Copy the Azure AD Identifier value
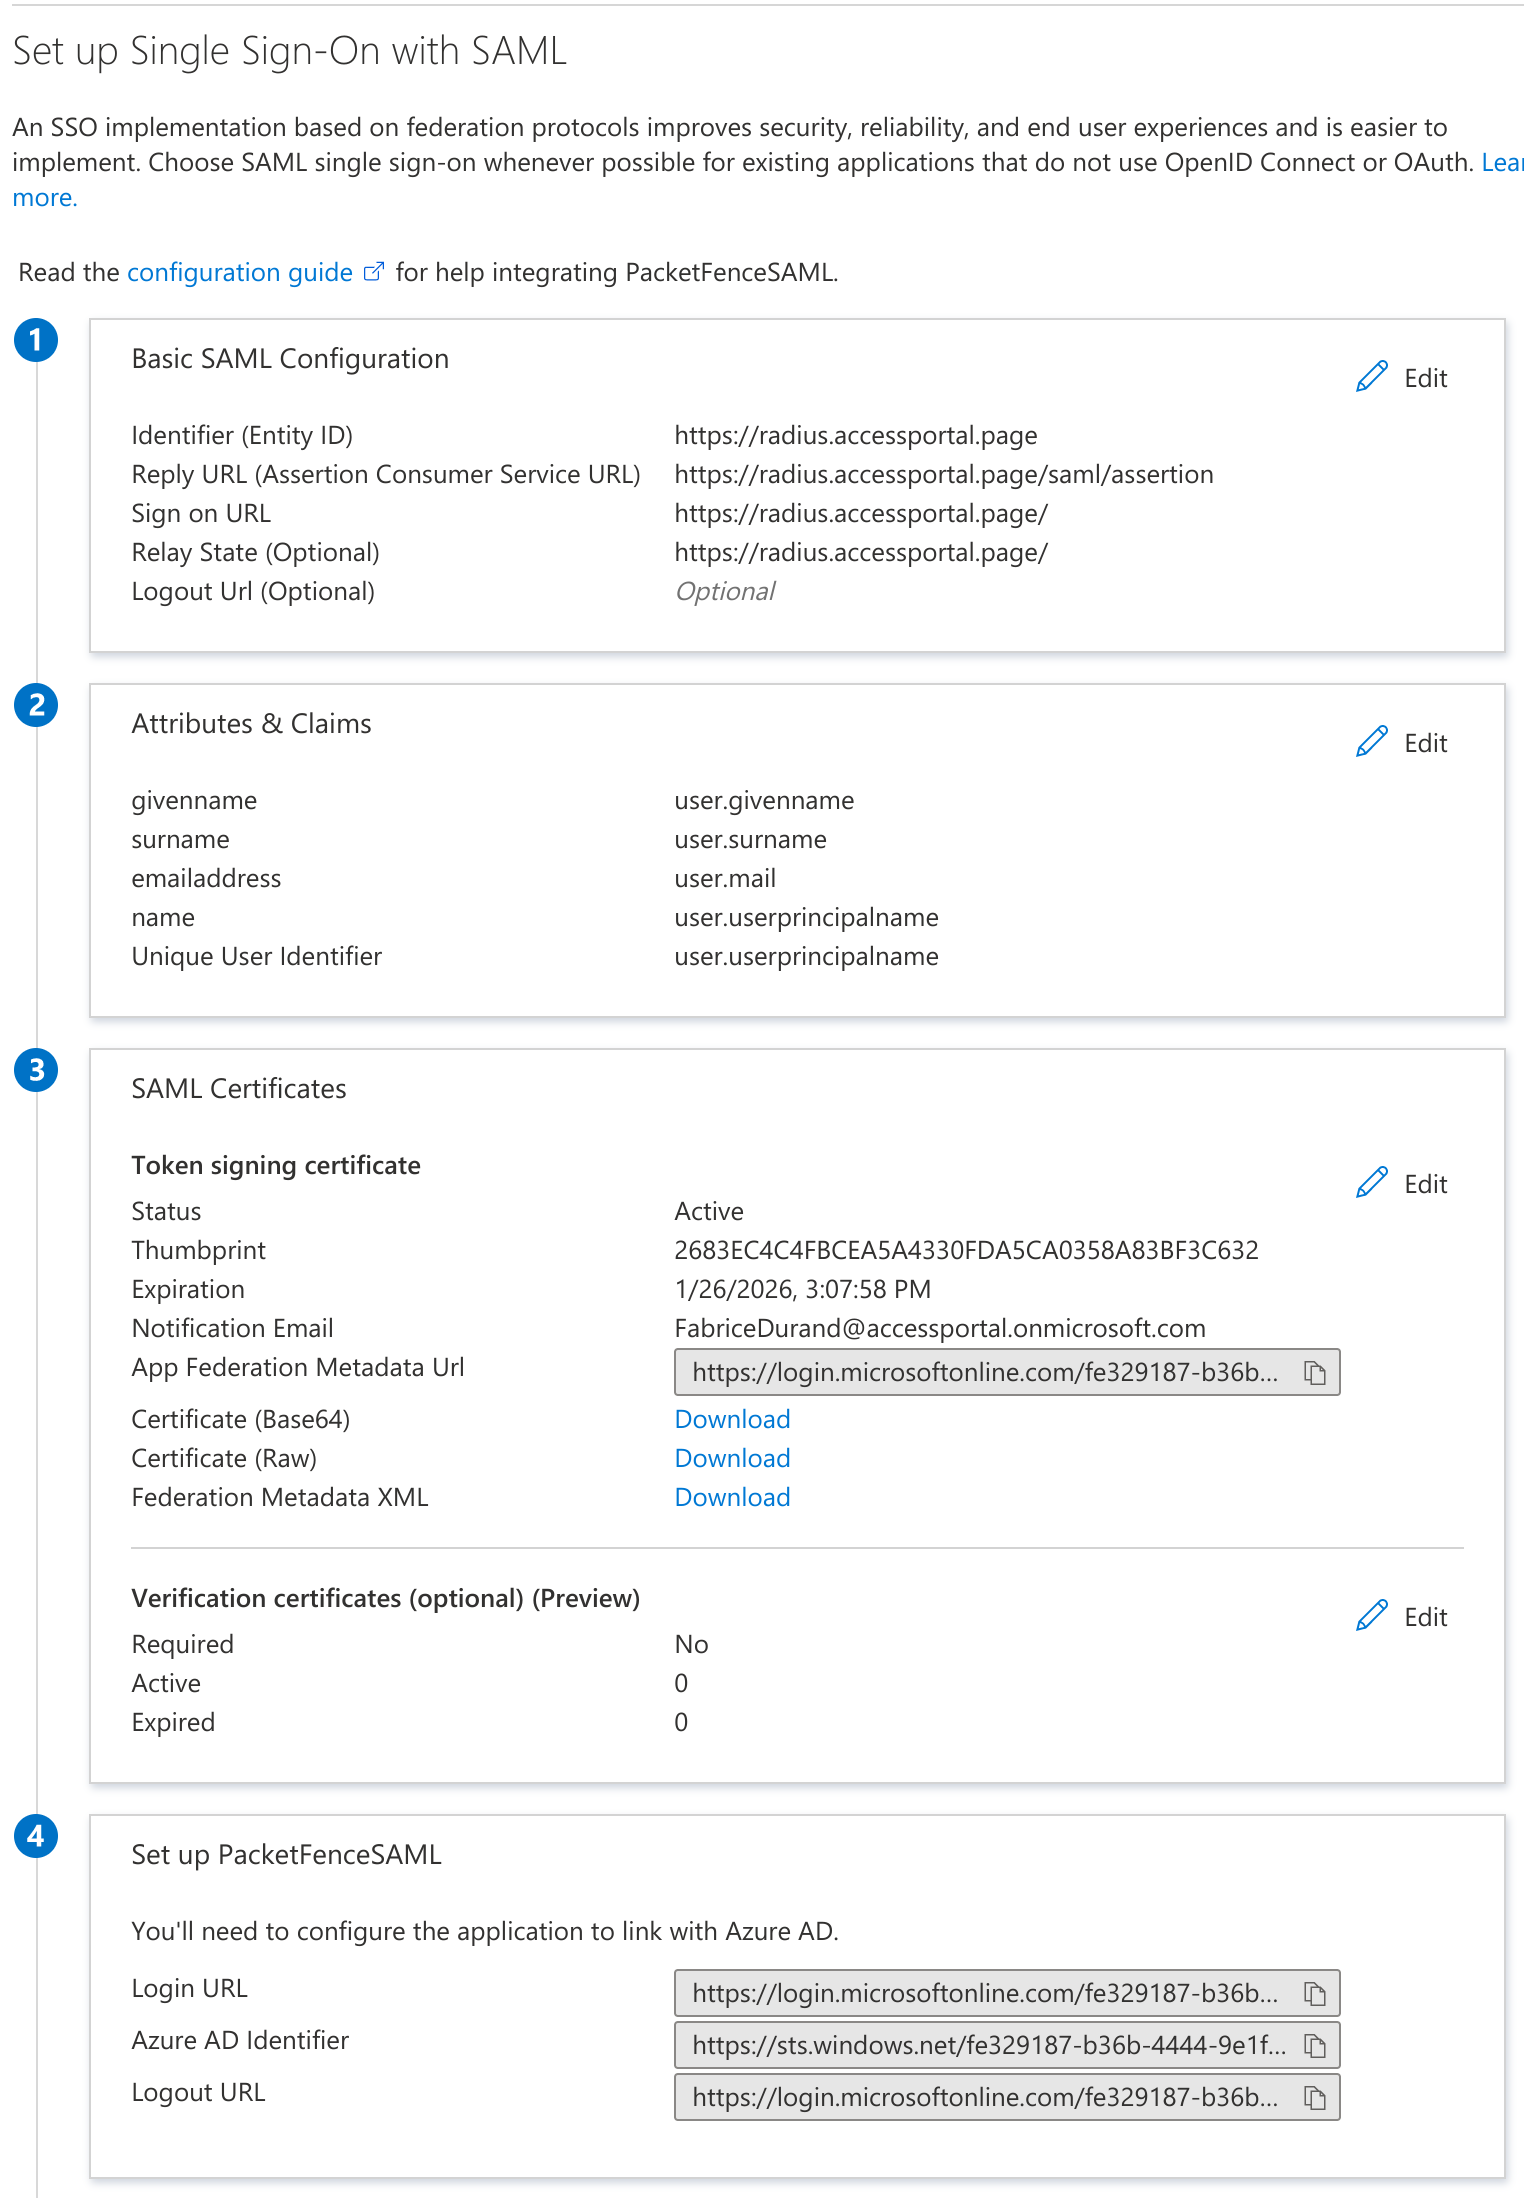The image size is (1524, 2198). 1314,2046
